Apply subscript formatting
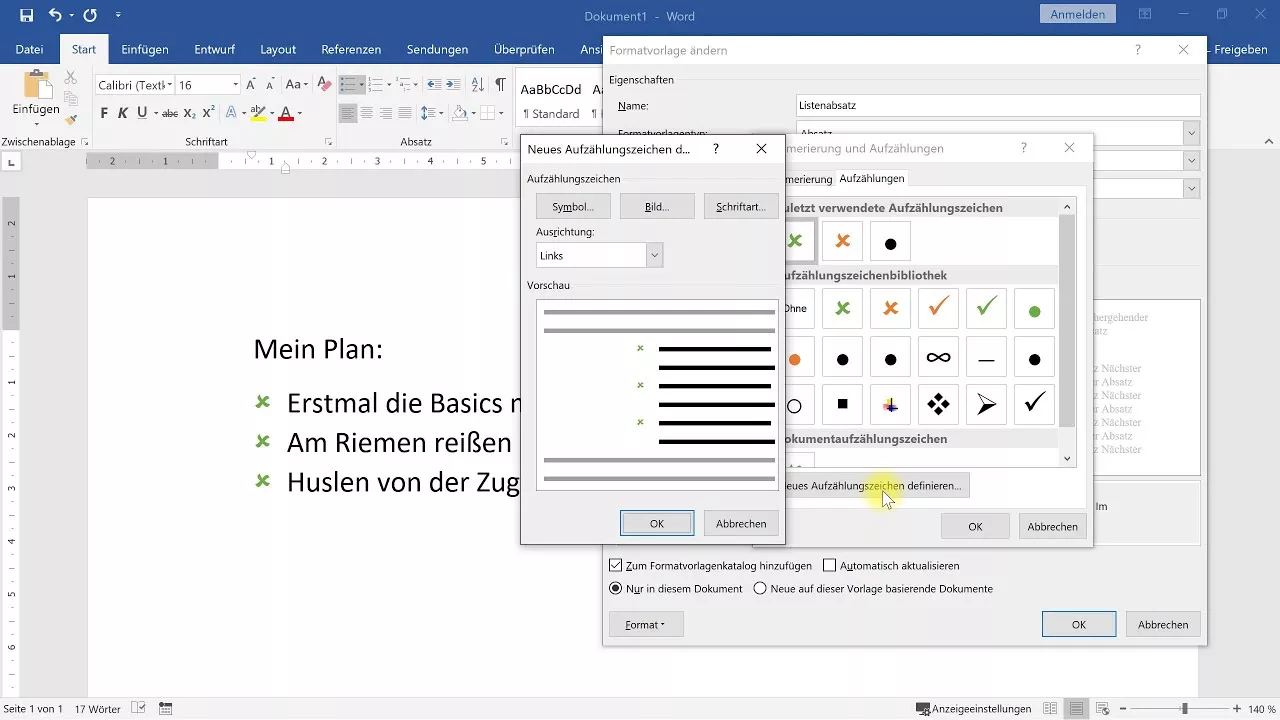This screenshot has height=720, width=1280. tap(189, 111)
